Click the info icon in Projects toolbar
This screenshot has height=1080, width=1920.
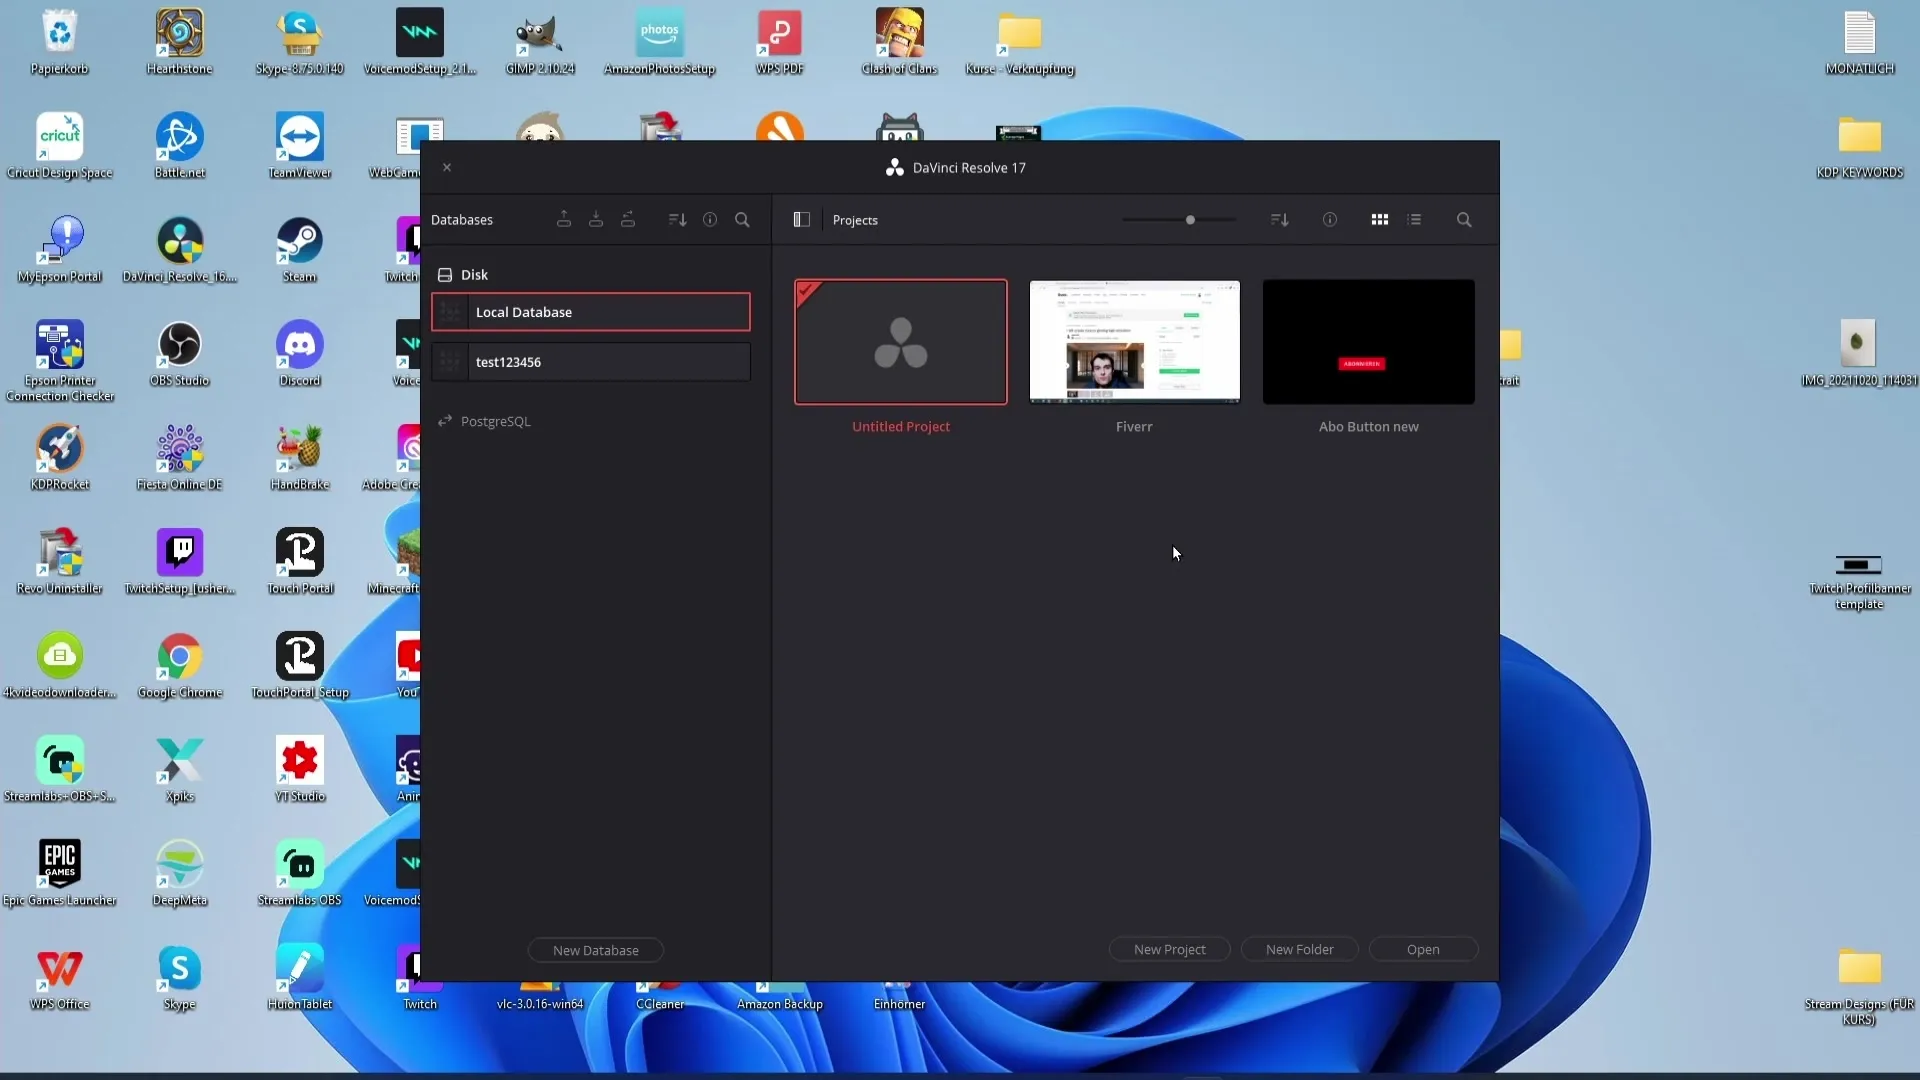[1331, 219]
